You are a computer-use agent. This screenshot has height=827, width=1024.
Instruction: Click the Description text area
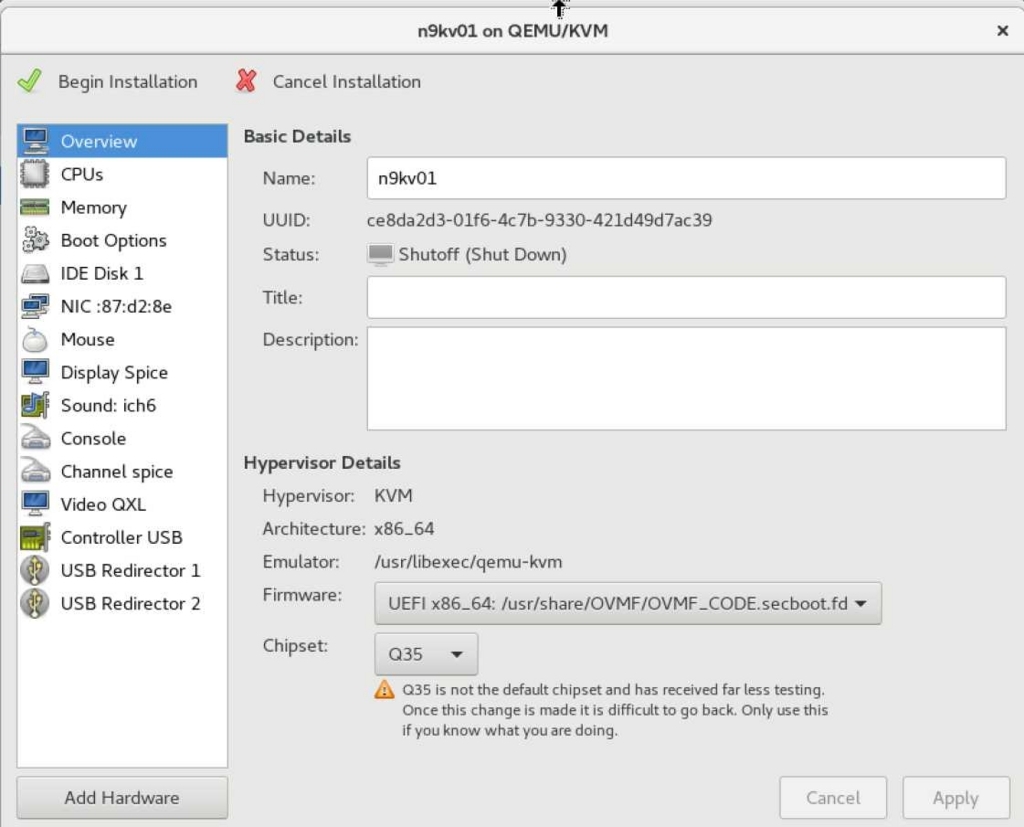pos(686,378)
